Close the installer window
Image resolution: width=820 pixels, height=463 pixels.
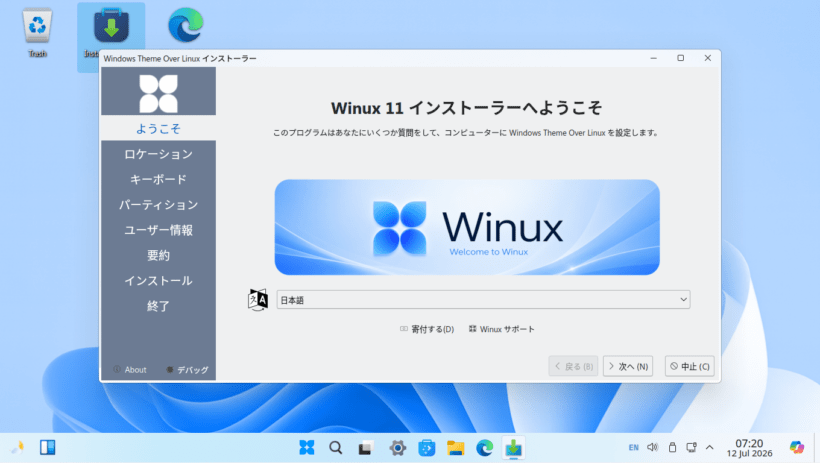[x=708, y=58]
